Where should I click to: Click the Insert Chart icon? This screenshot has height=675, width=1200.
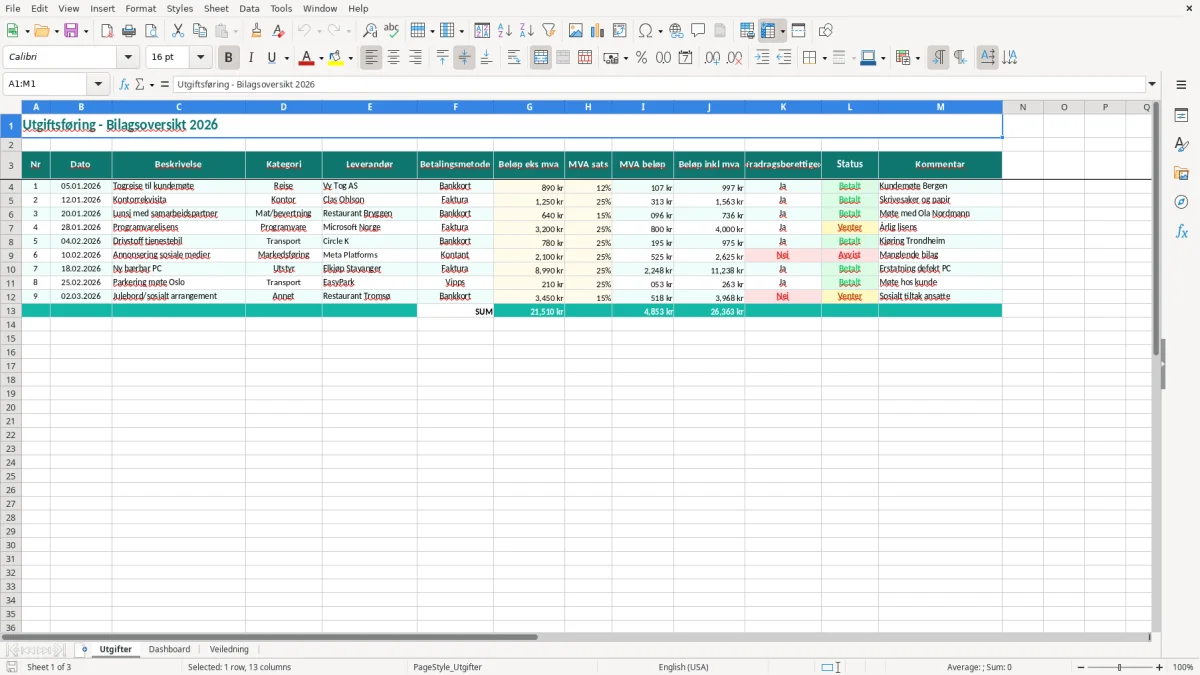(598, 31)
